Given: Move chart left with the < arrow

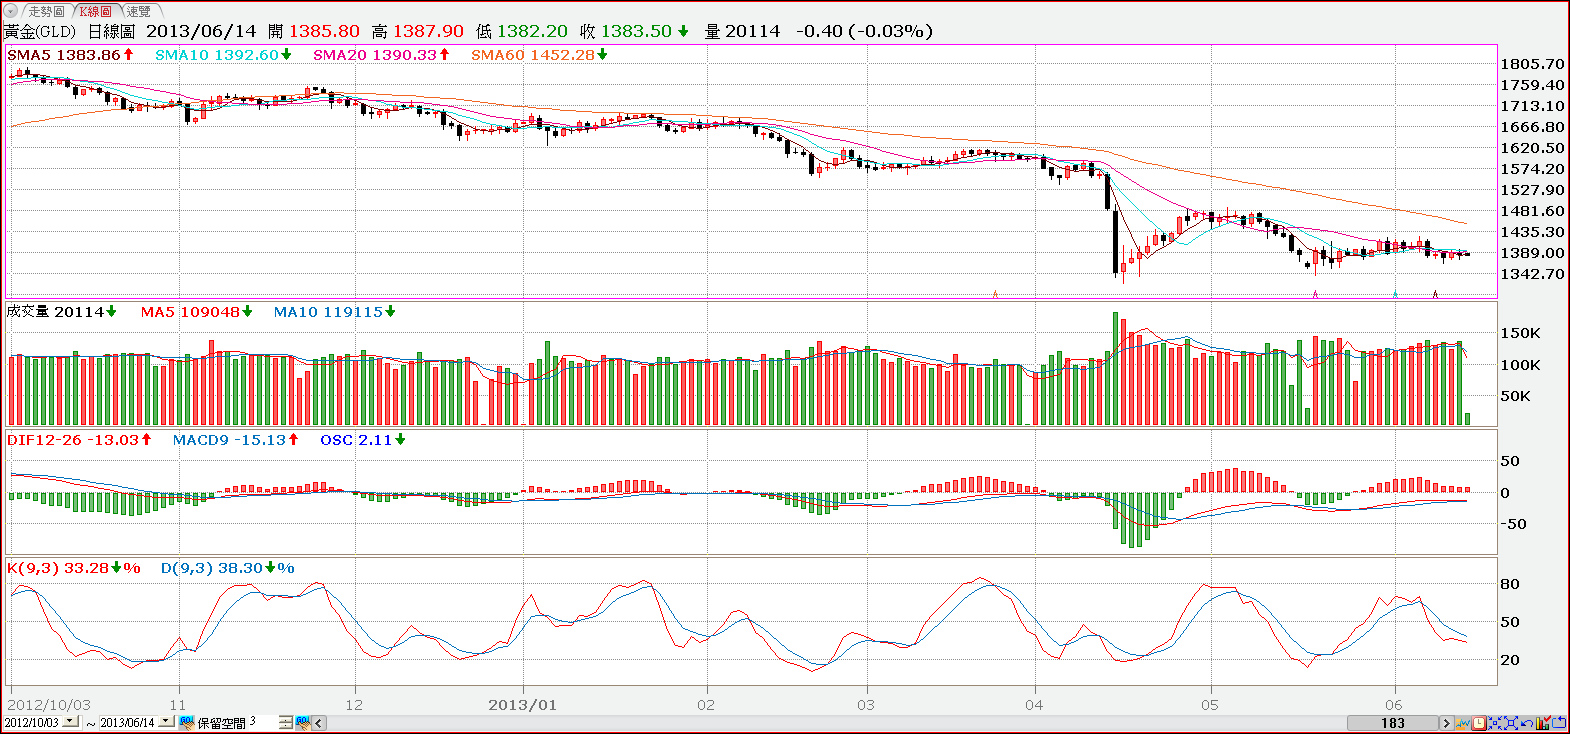Looking at the screenshot, I should coord(319,723).
